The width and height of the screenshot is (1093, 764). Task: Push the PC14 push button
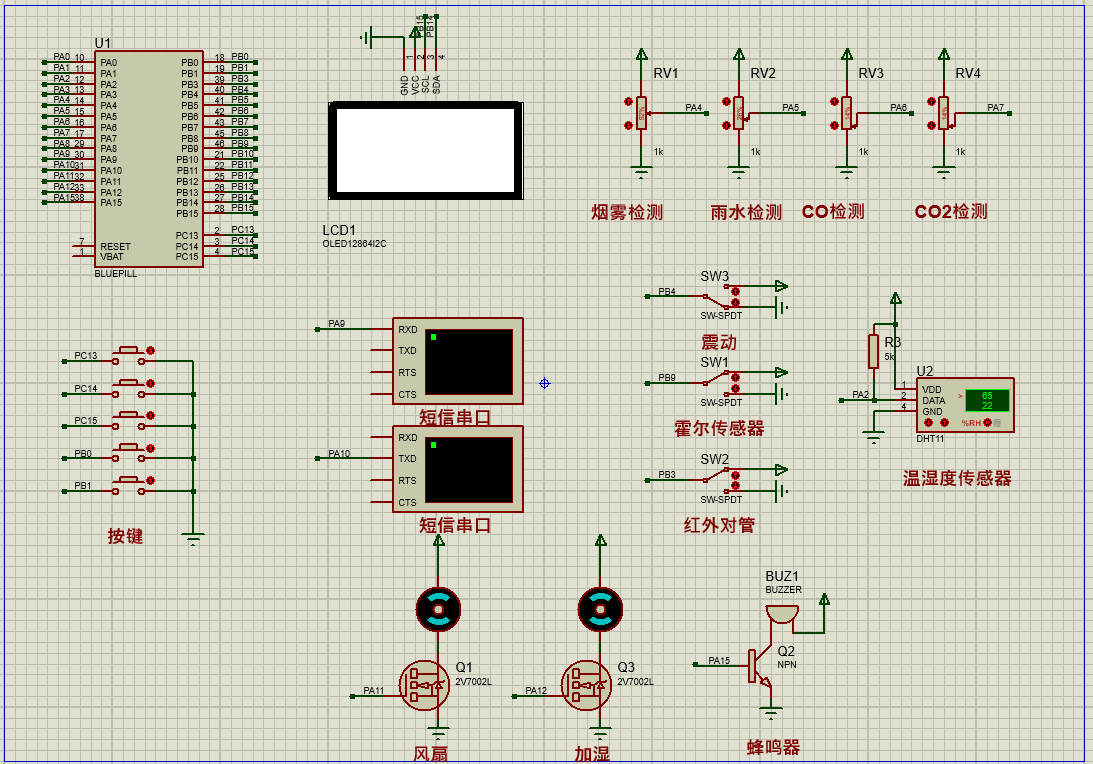(128, 388)
